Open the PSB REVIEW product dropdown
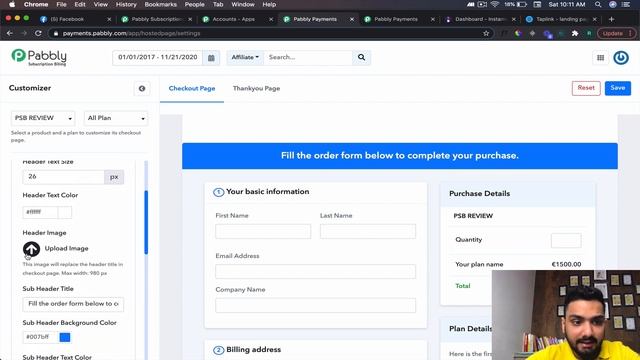 pyautogui.click(x=43, y=118)
